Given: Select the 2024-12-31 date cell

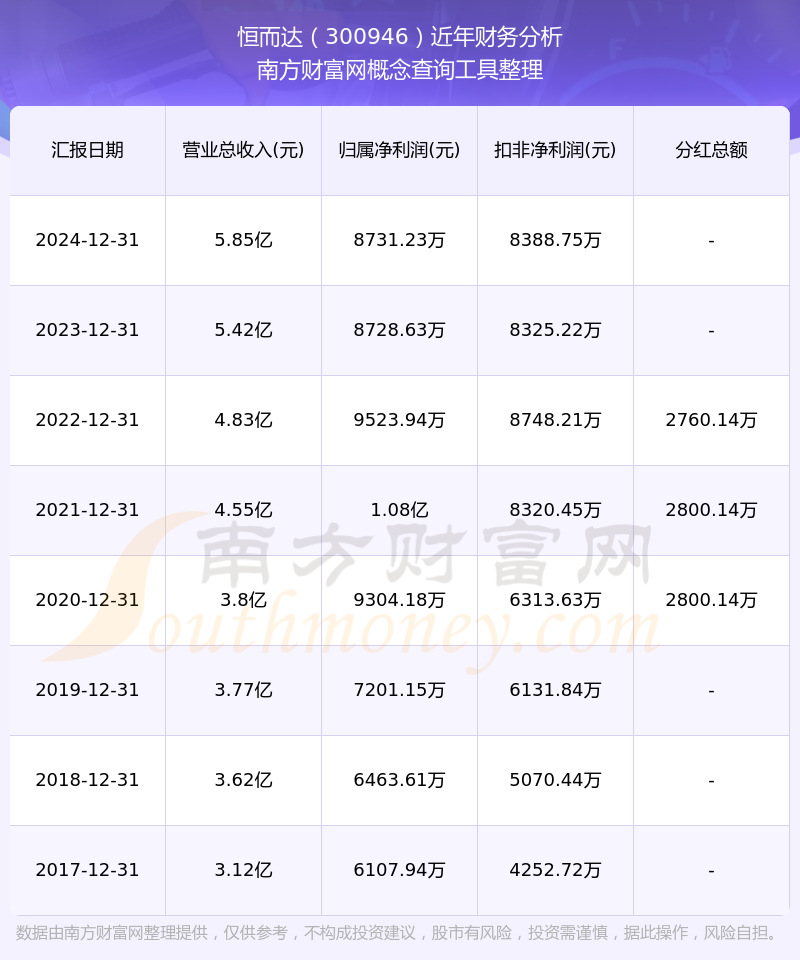Looking at the screenshot, I should tap(88, 240).
